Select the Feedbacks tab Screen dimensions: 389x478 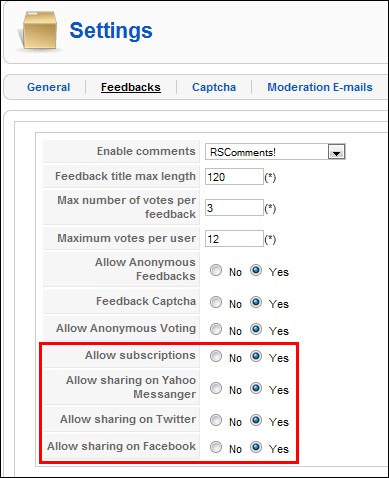click(131, 87)
